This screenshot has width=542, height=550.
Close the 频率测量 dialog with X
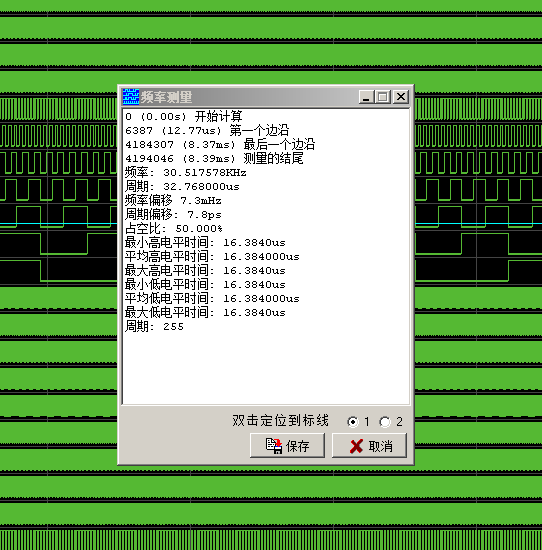pos(401,96)
